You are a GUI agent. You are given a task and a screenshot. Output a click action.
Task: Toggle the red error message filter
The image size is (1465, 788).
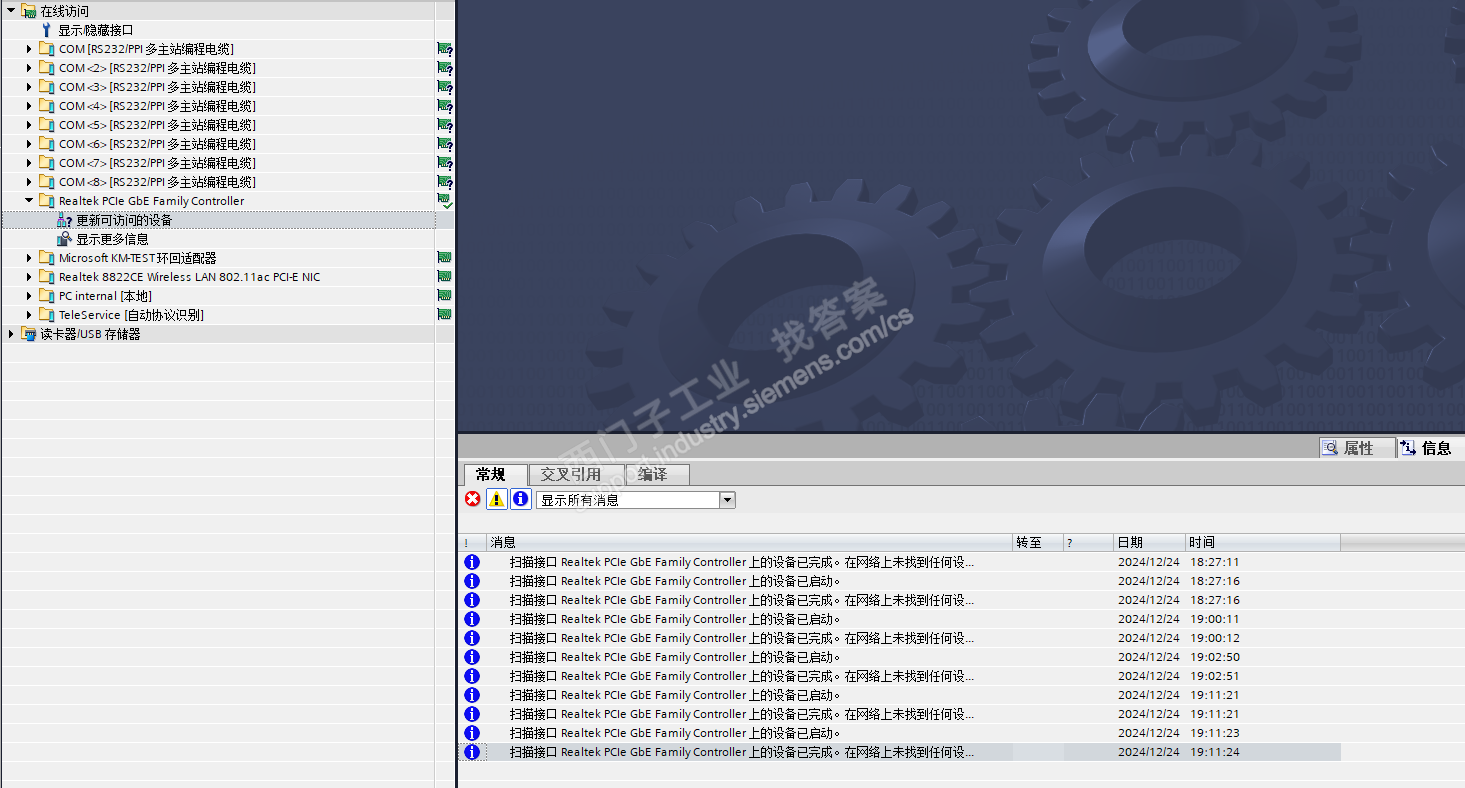click(473, 499)
